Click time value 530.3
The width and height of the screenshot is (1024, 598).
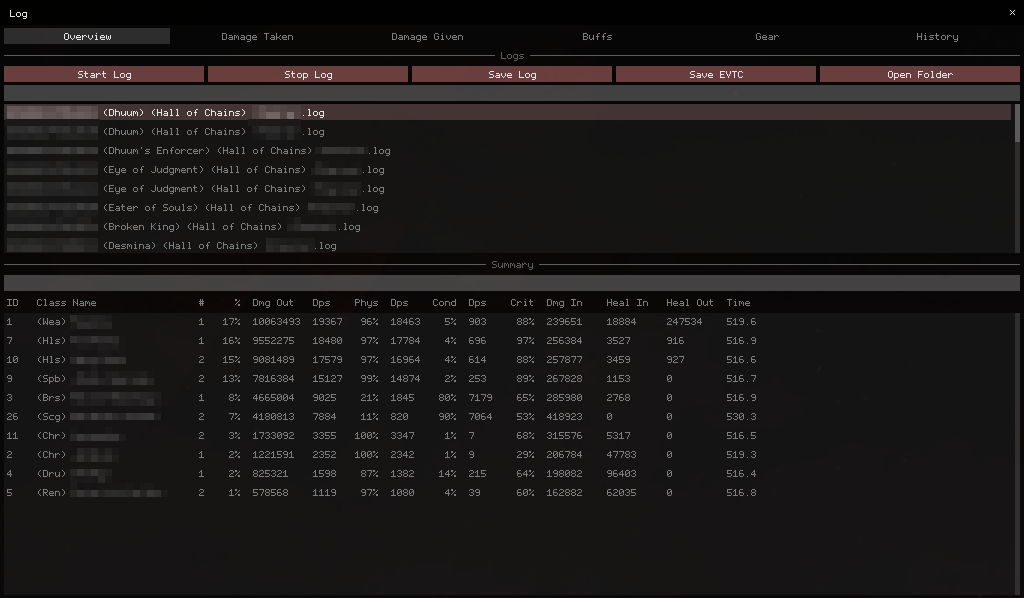pos(741,417)
